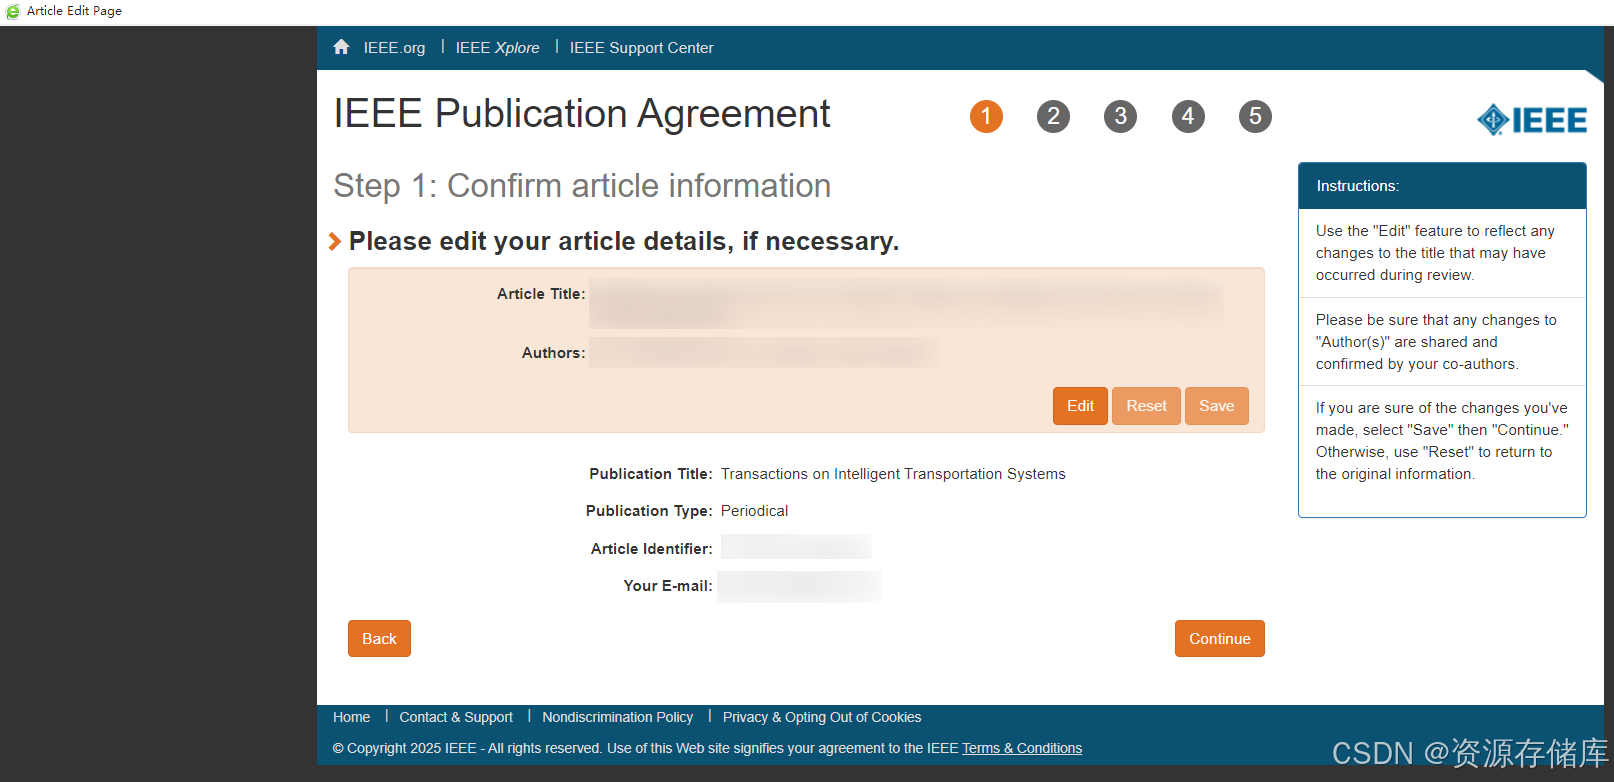Continue to the next step

pyautogui.click(x=1219, y=639)
